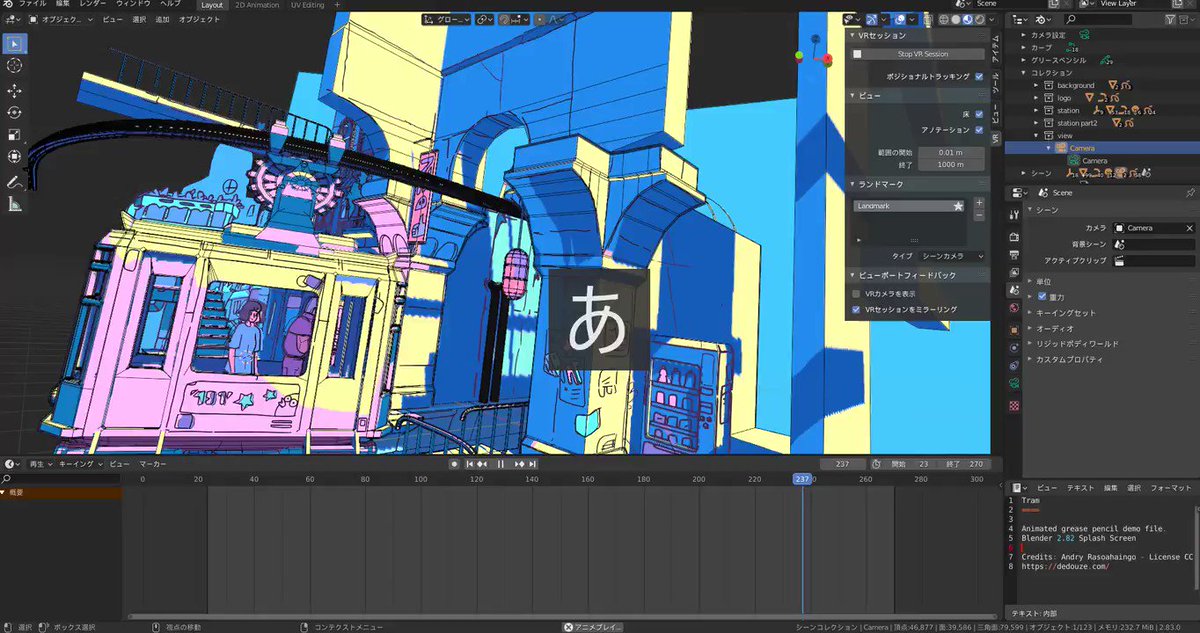Toggle the auto keying record button

[x=454, y=464]
